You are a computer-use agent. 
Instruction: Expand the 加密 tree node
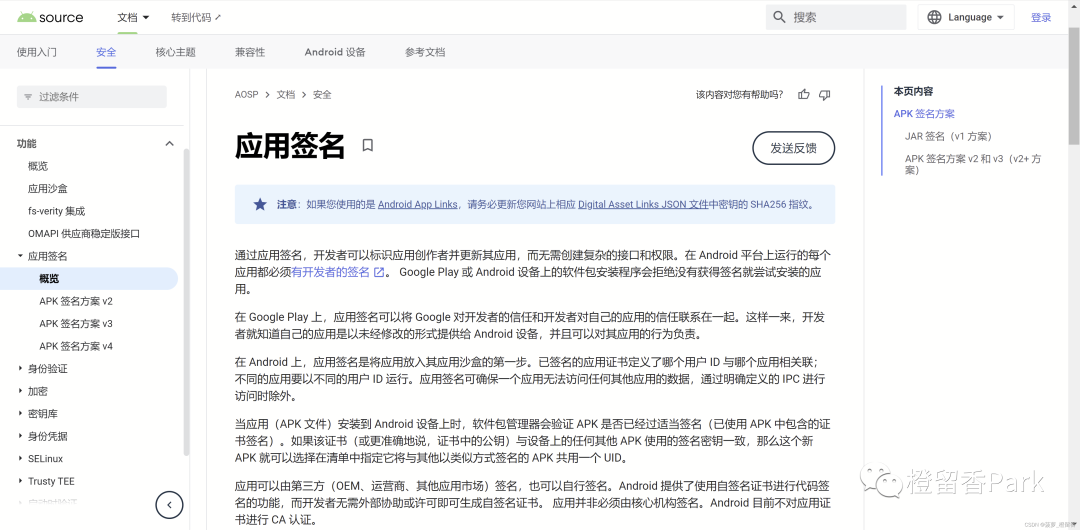point(21,391)
